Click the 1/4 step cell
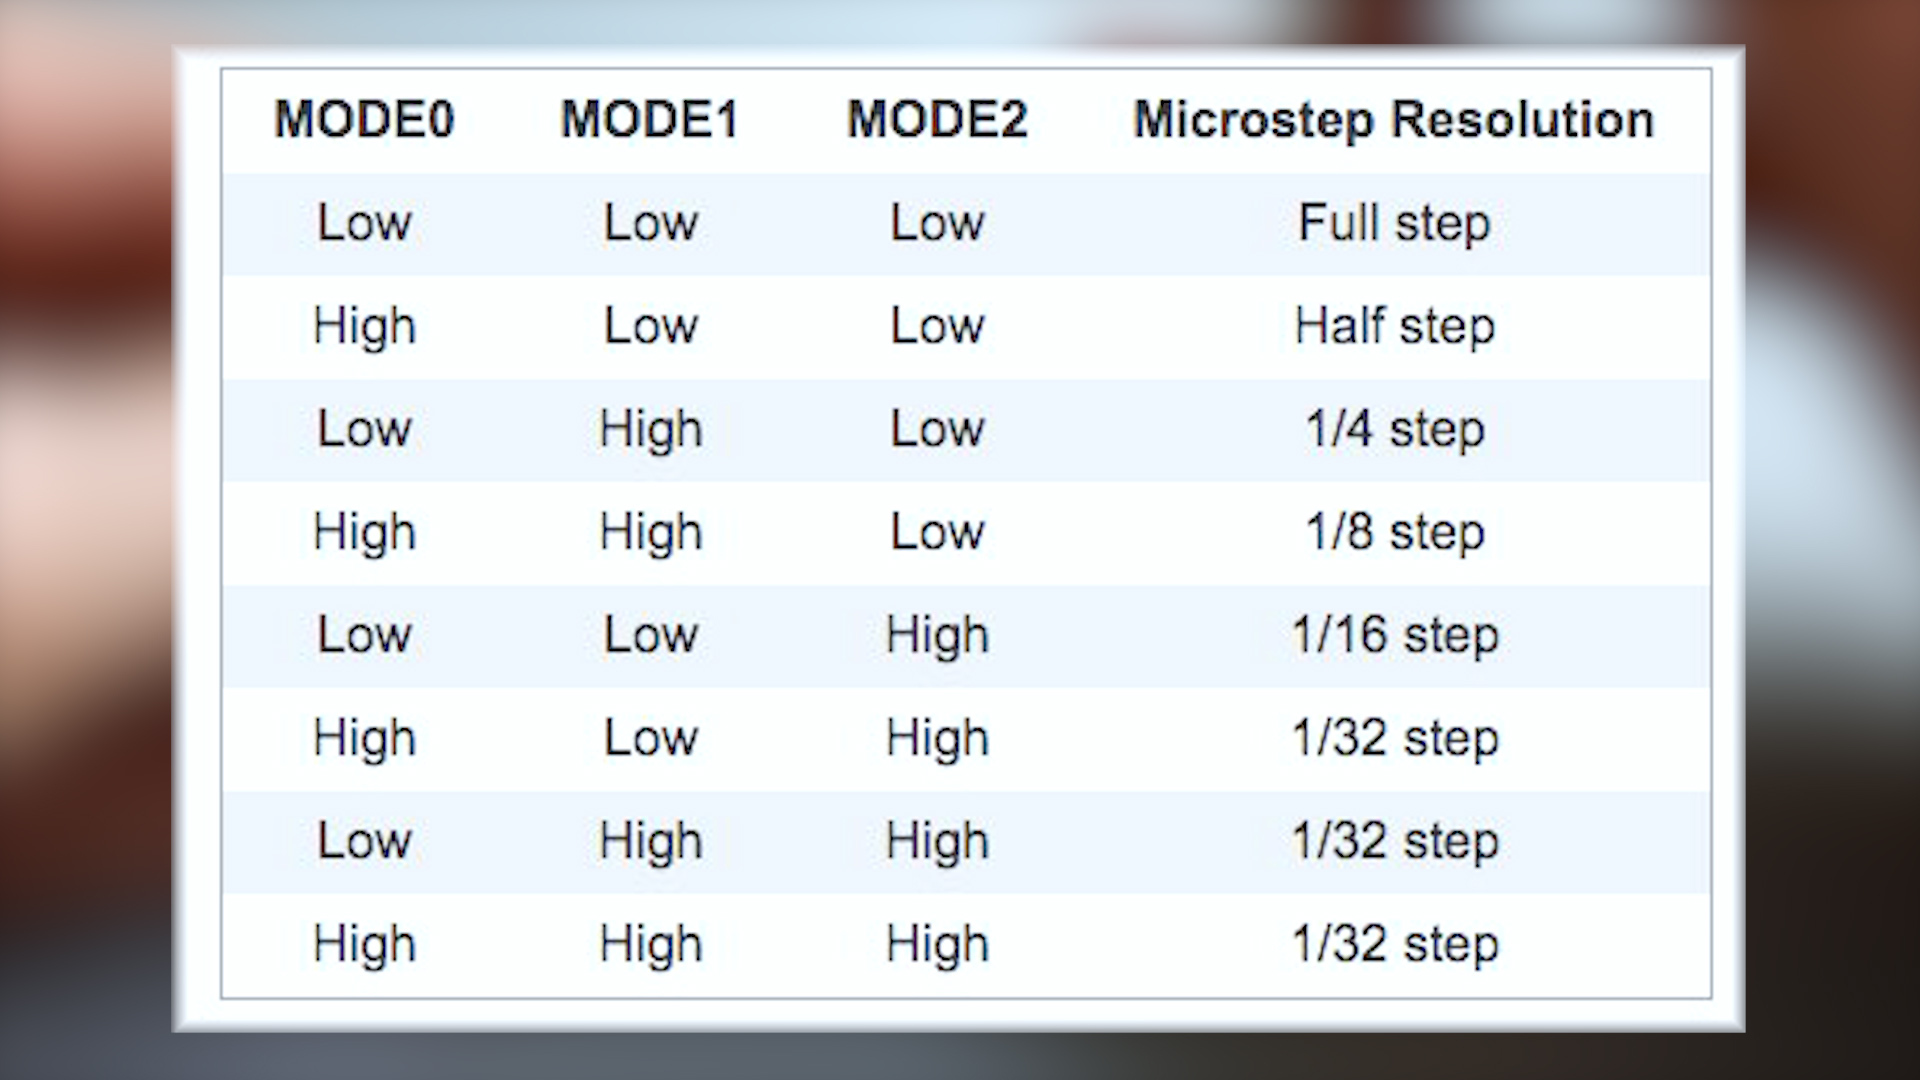This screenshot has width=1920, height=1080. click(1393, 429)
